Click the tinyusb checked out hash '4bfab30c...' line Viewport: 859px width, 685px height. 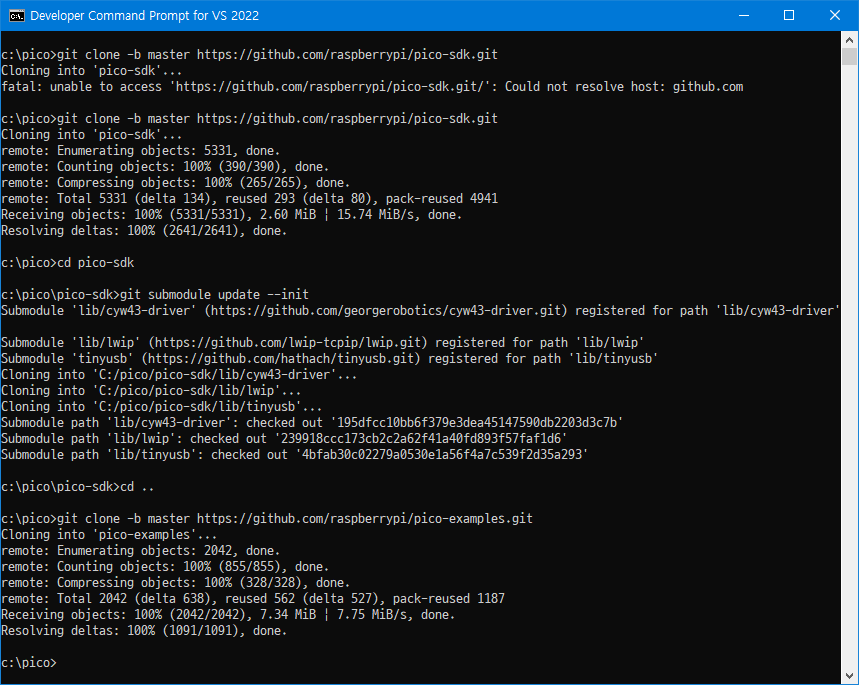(294, 454)
